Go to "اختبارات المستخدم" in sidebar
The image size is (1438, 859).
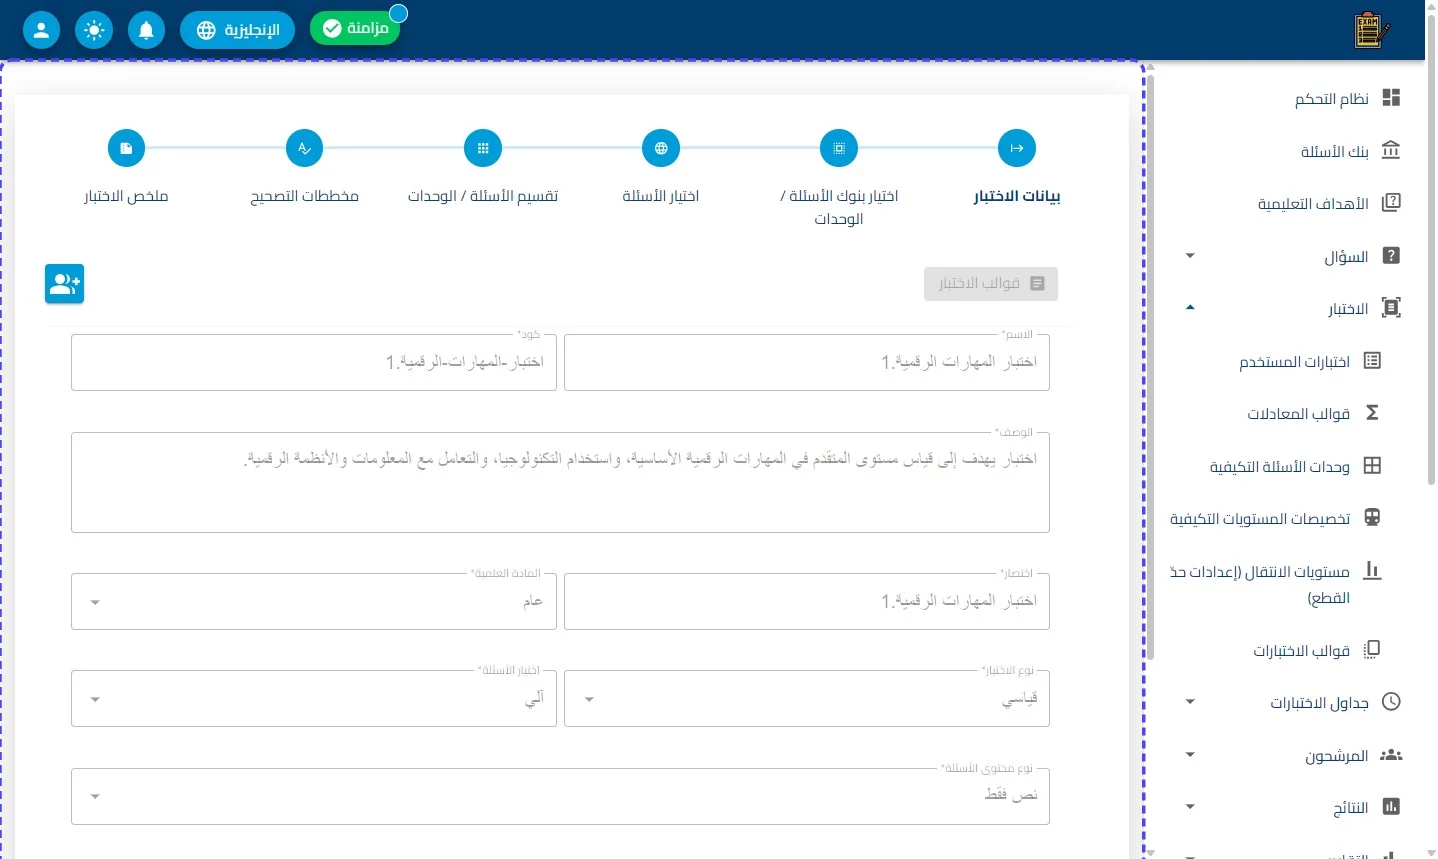1294,361
